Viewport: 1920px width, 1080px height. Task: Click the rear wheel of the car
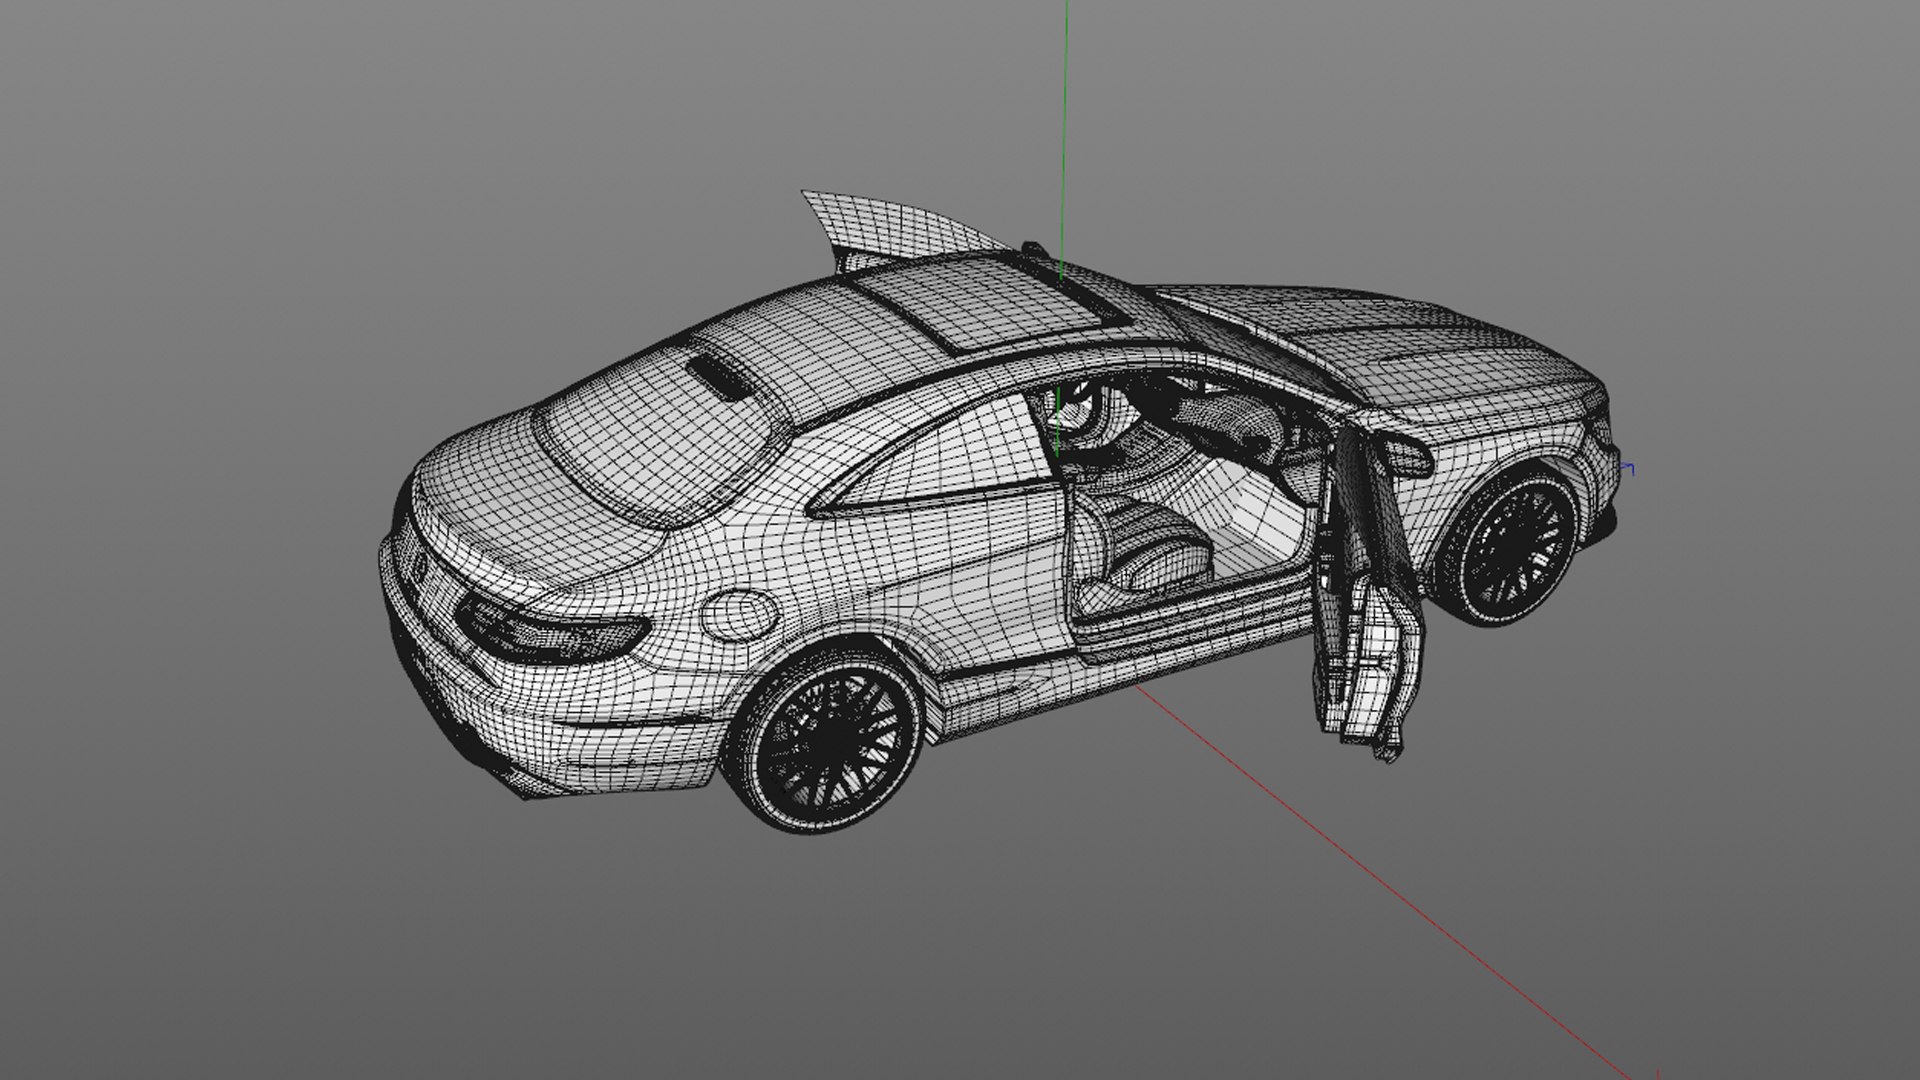[x=825, y=739]
